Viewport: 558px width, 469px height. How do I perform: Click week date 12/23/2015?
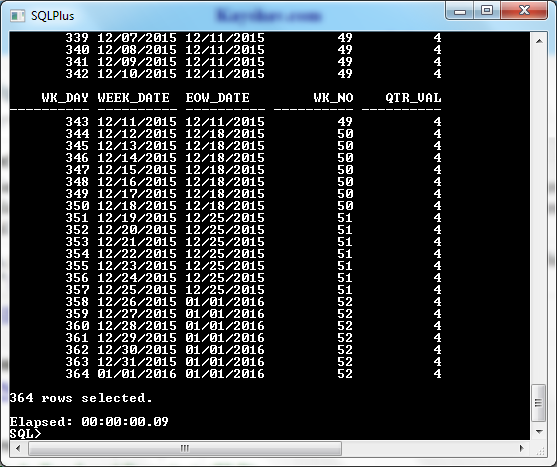click(x=137, y=266)
